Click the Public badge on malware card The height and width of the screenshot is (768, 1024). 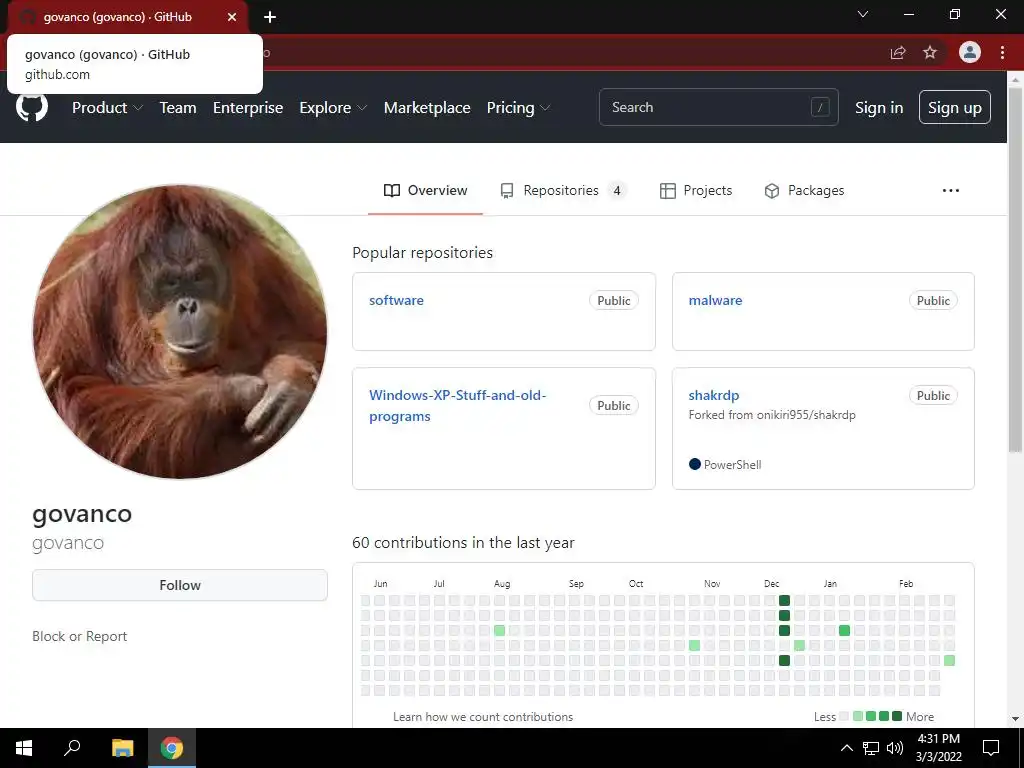(x=933, y=300)
